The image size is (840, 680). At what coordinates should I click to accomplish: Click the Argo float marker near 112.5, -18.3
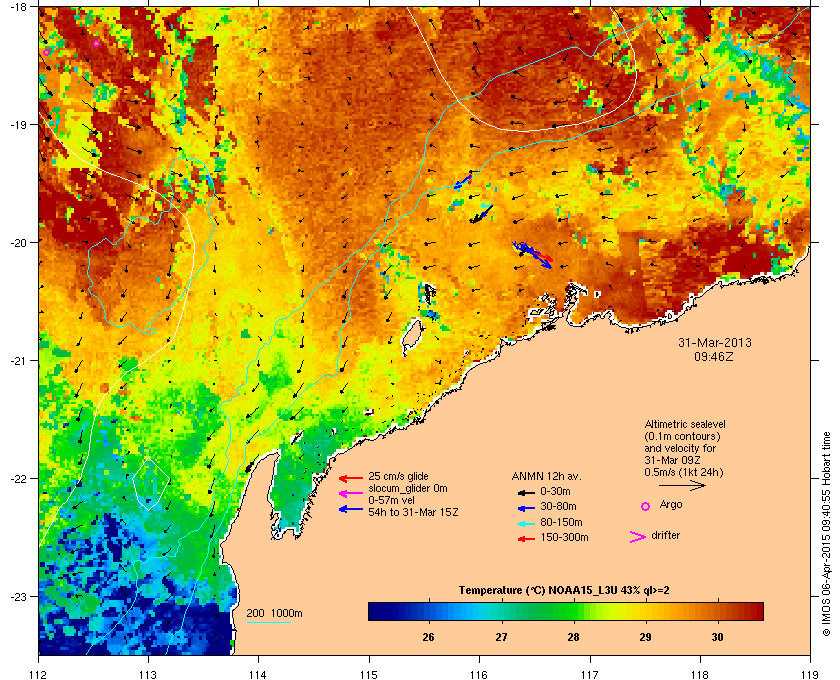pos(96,43)
